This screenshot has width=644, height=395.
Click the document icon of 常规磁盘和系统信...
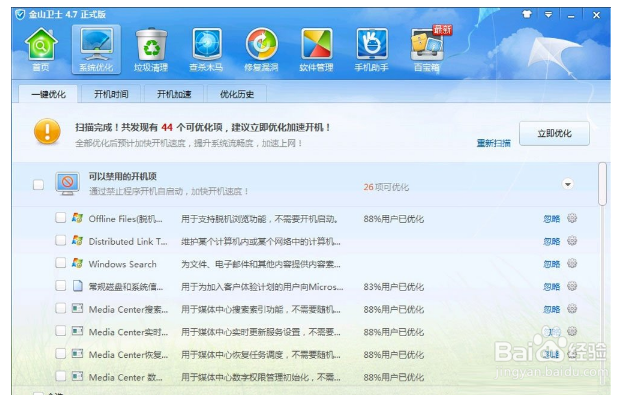(x=77, y=285)
